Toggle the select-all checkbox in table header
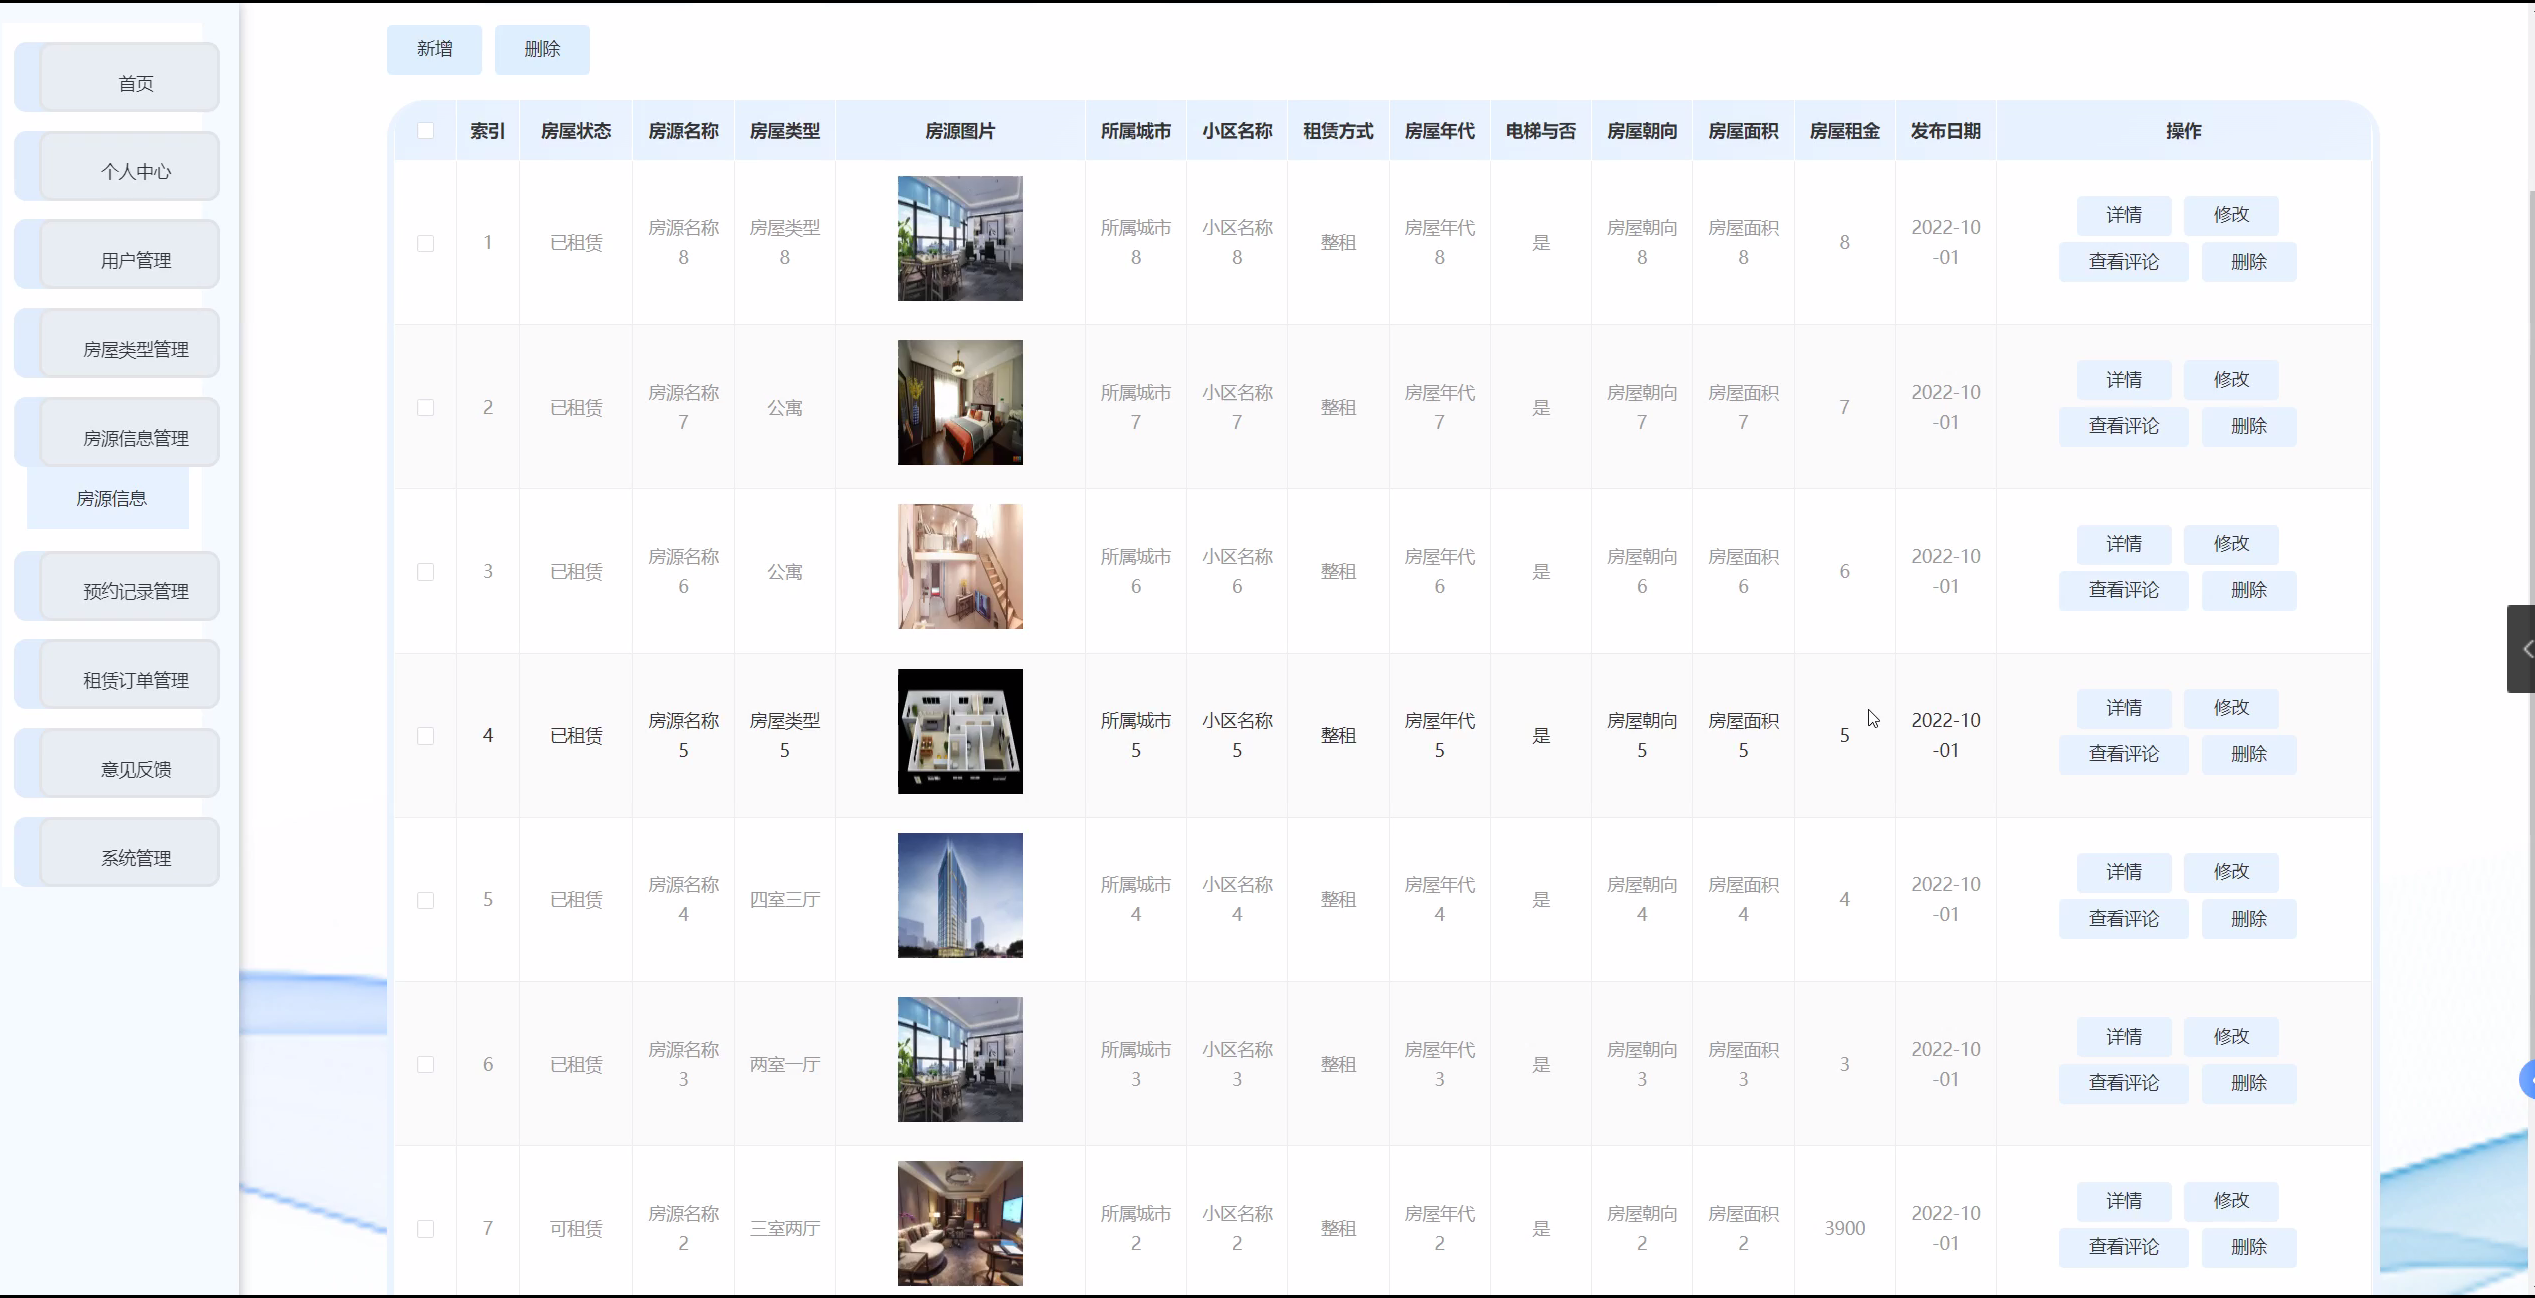This screenshot has height=1298, width=2535. tap(426, 130)
